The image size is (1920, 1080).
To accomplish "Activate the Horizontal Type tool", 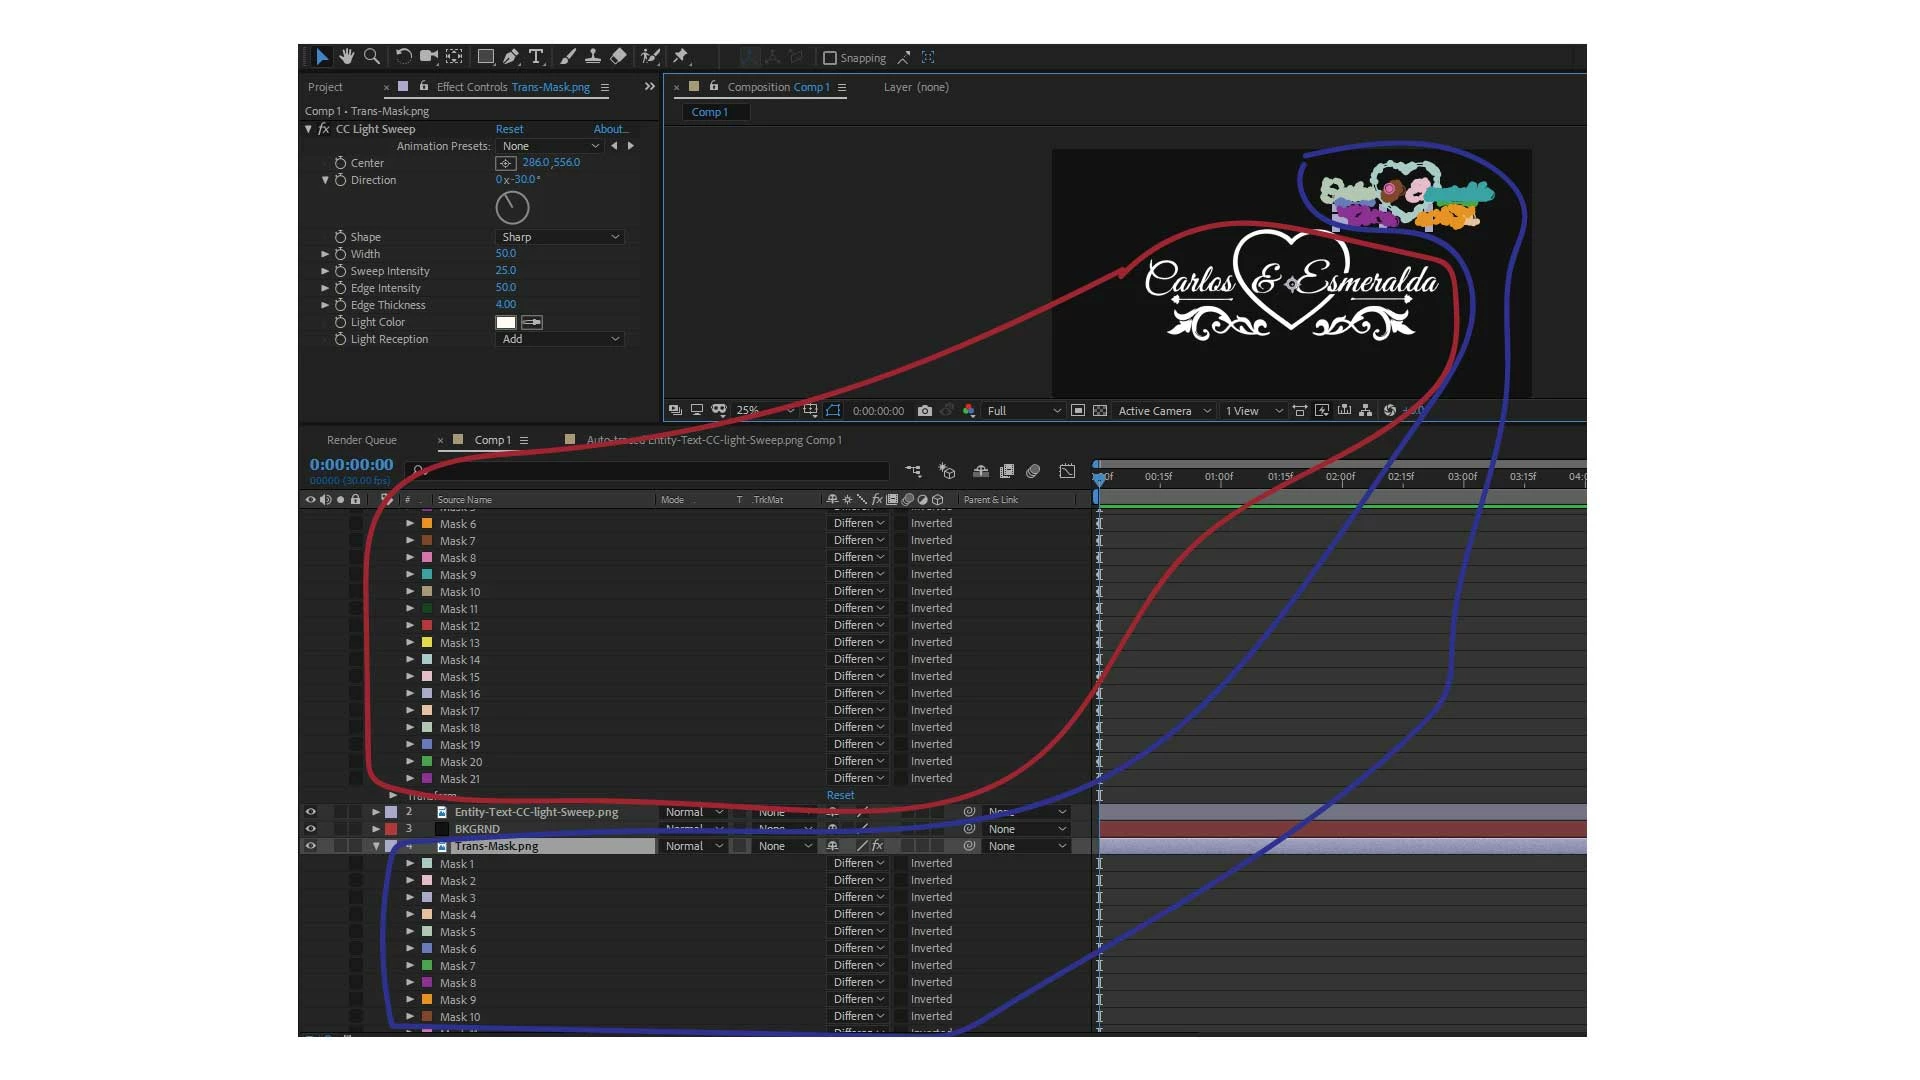I will (x=536, y=57).
